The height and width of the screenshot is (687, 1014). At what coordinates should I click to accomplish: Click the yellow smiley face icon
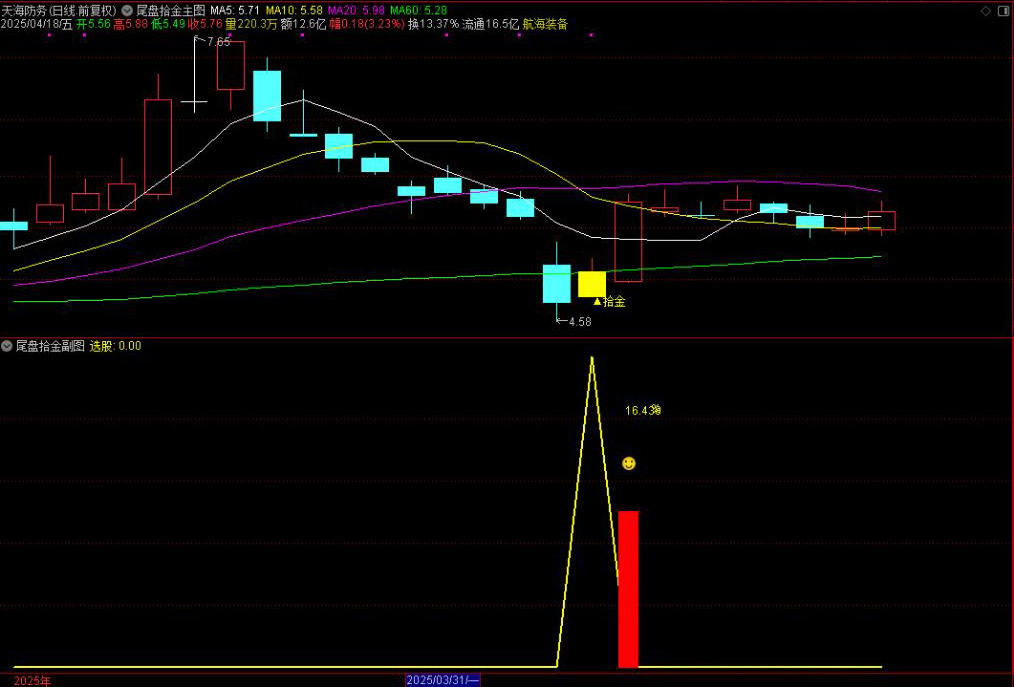point(628,463)
